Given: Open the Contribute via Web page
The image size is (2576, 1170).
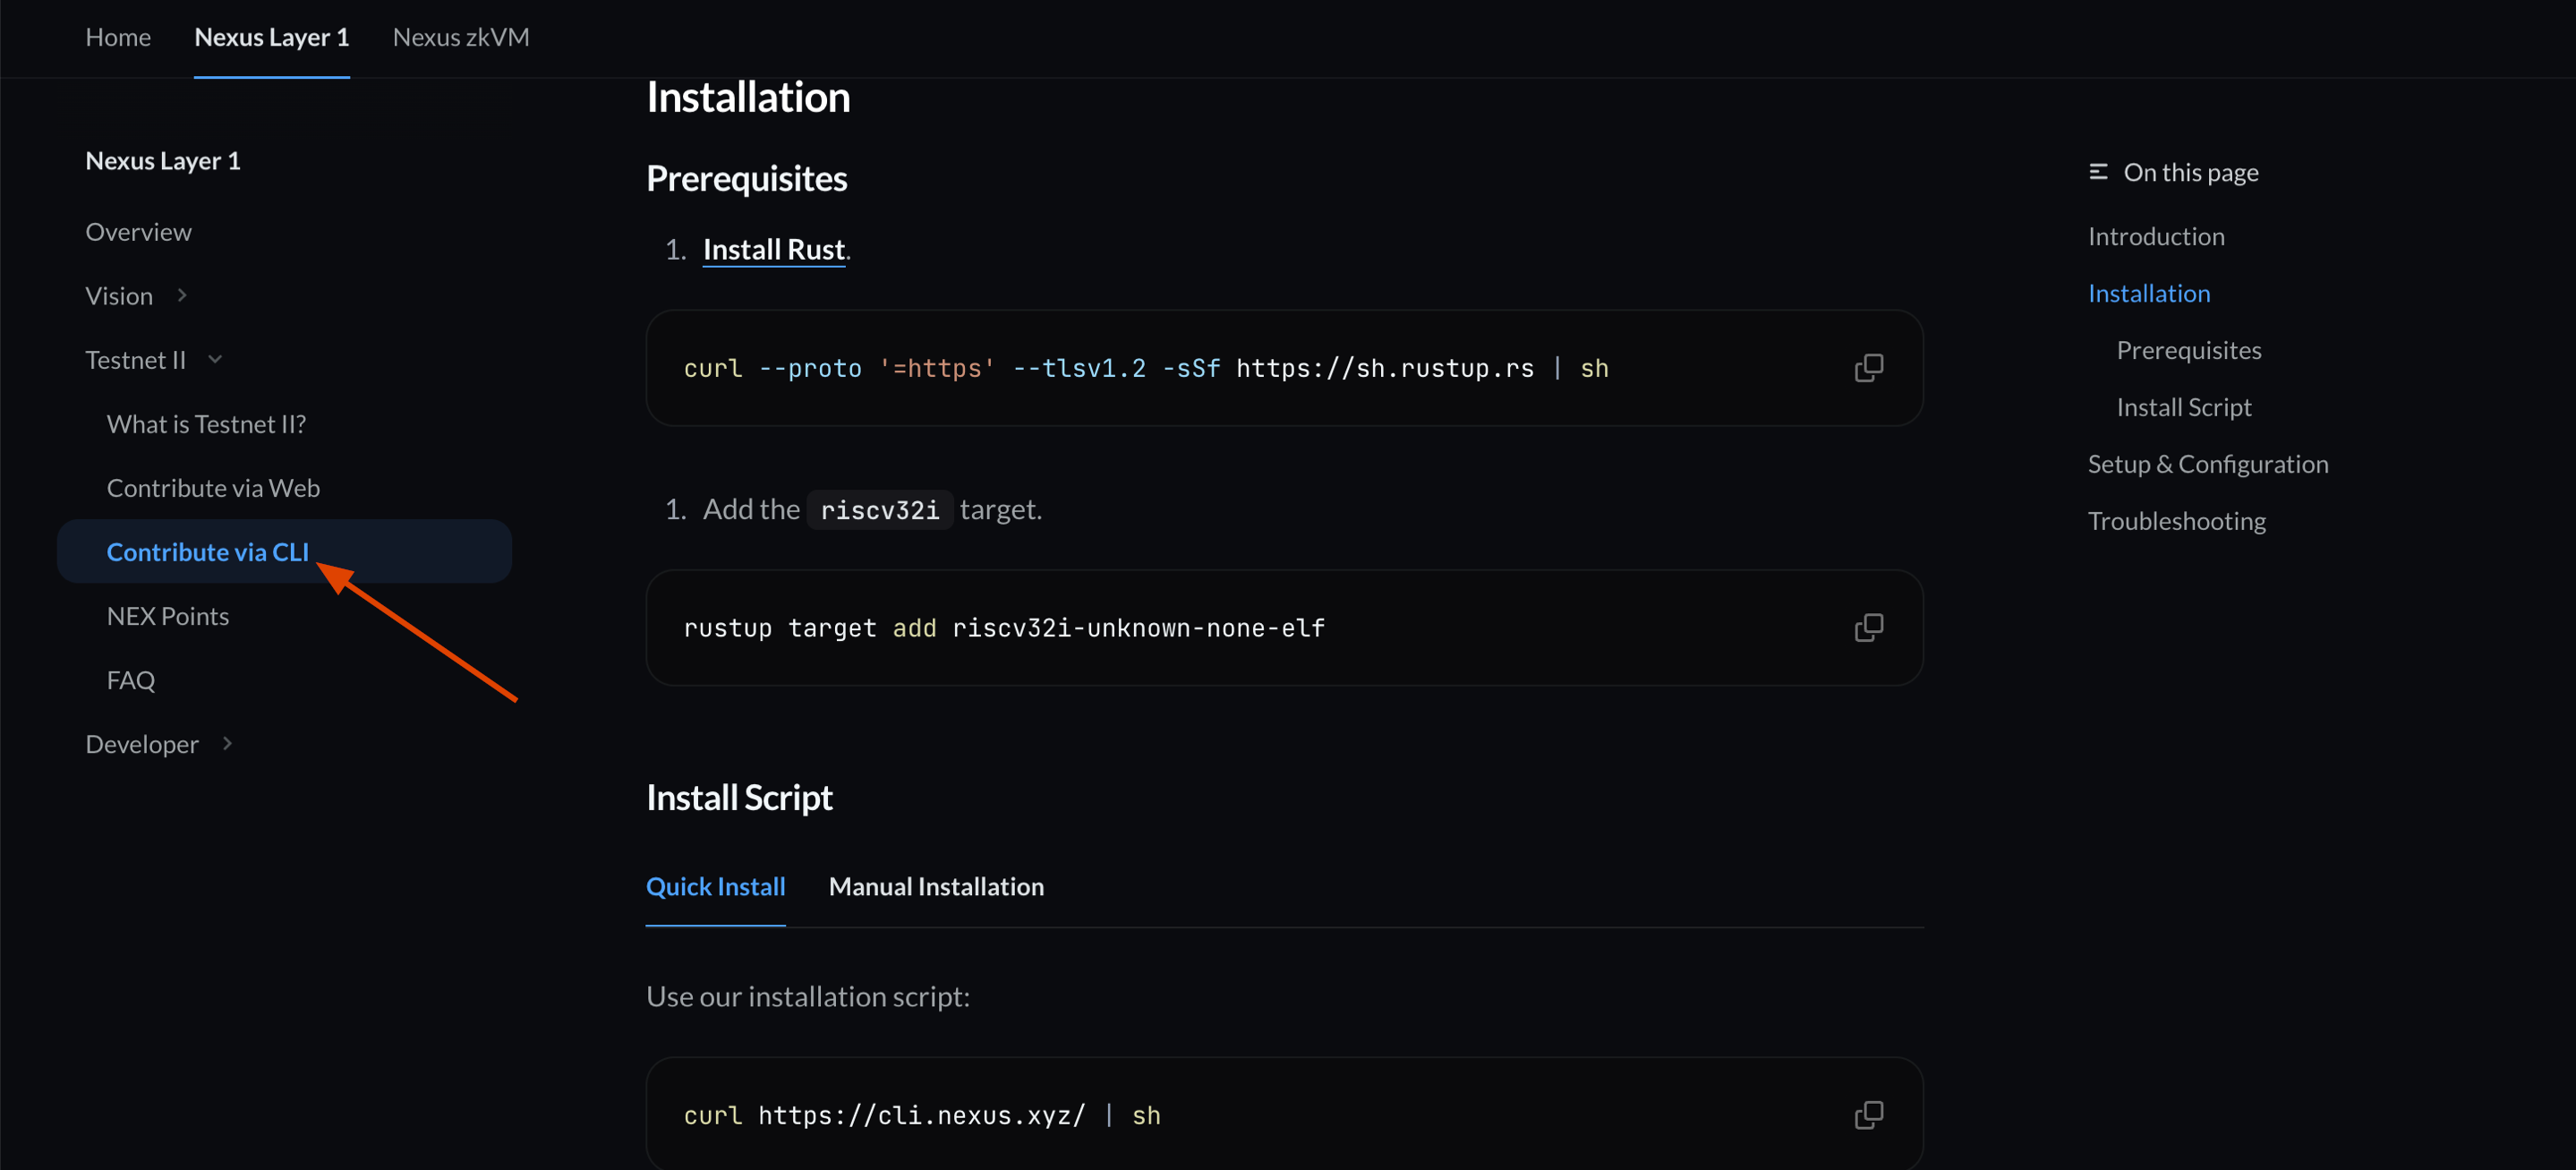Looking at the screenshot, I should point(213,488).
